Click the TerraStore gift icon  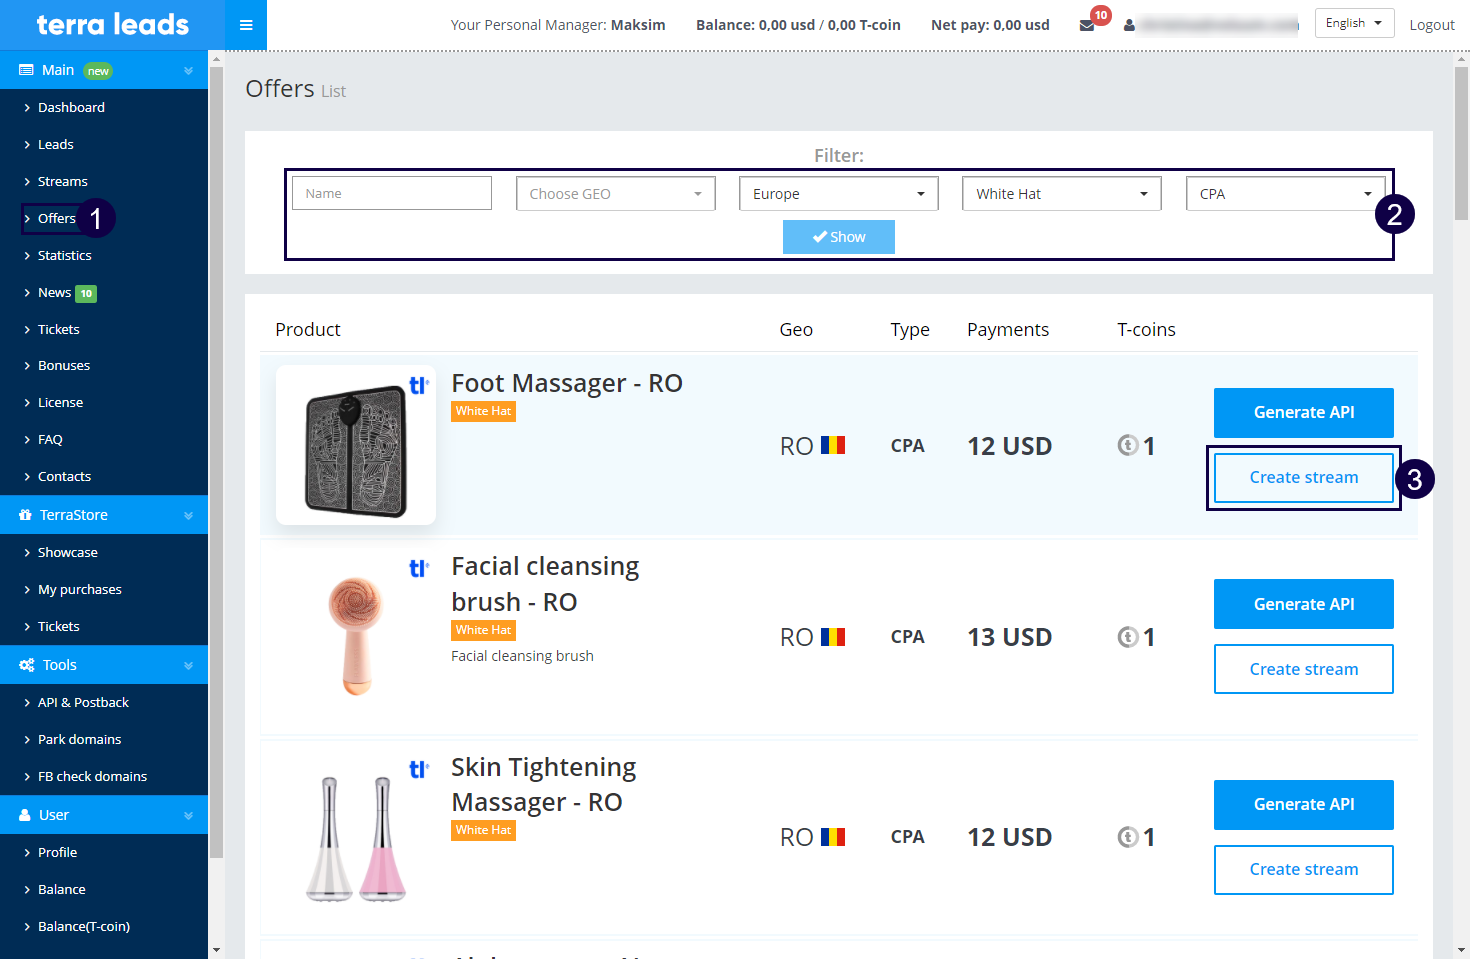point(26,515)
